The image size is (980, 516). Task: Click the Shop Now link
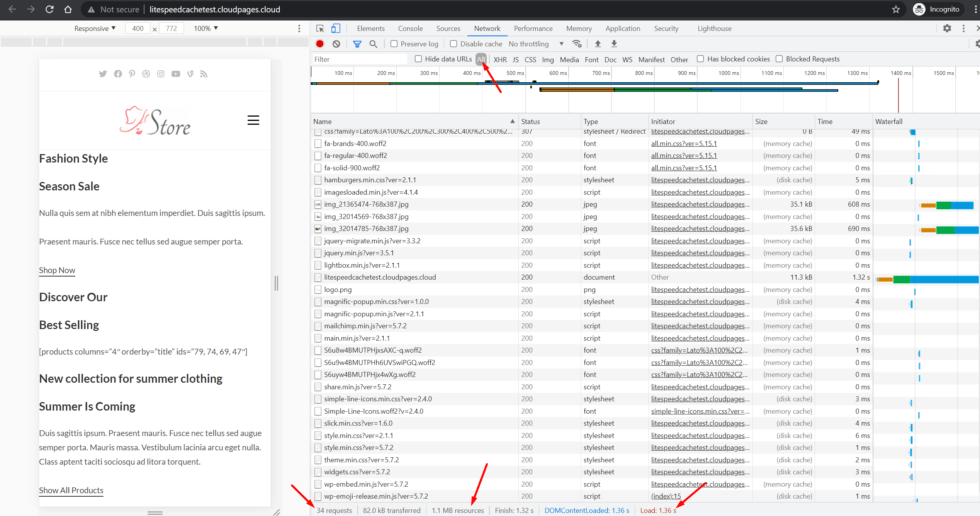(57, 270)
